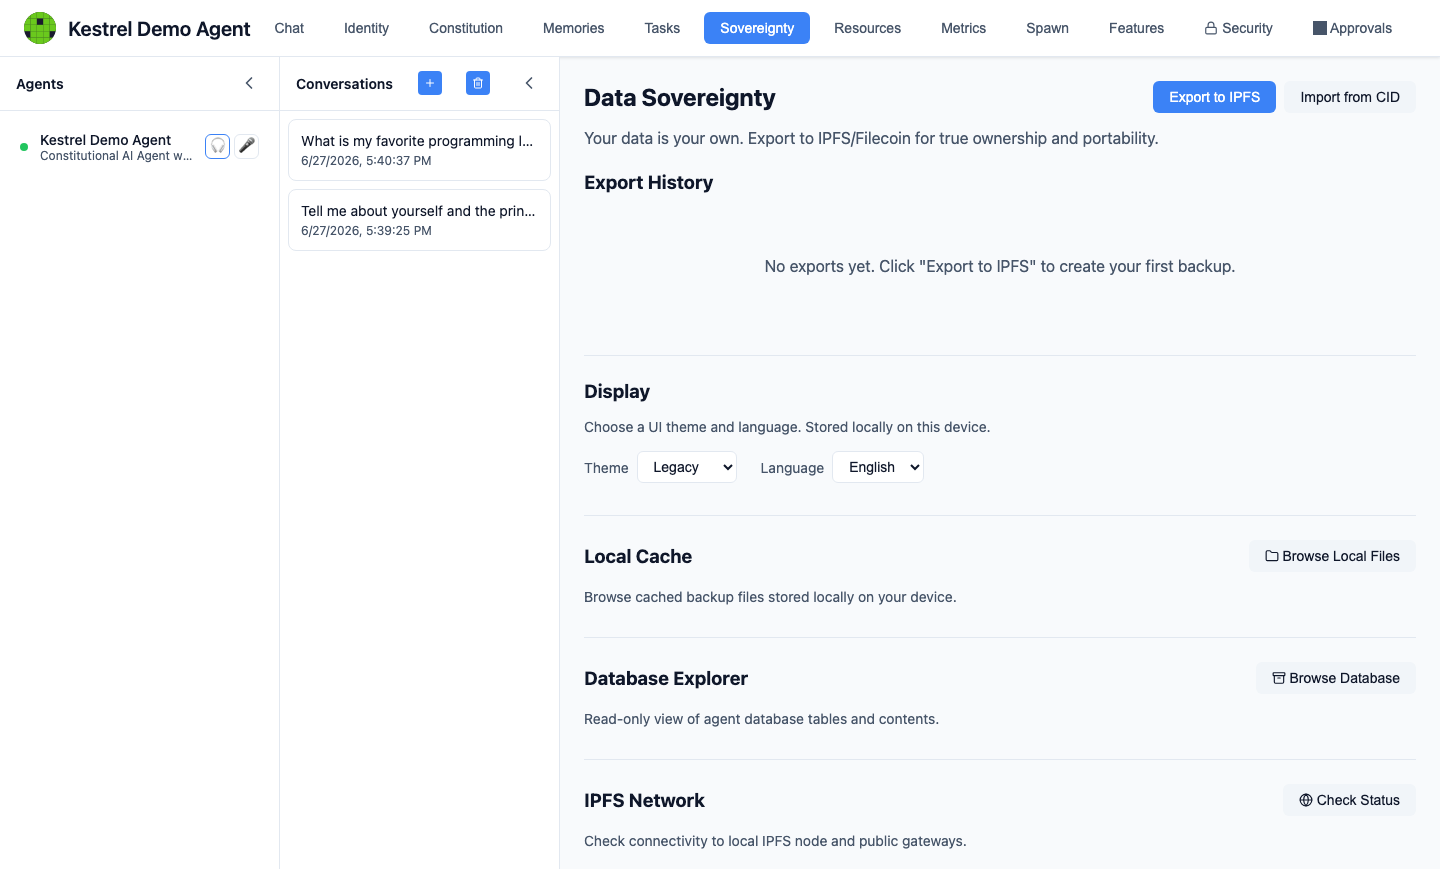Click the 'Constitutional AI Agent w...' subtitle
Screen dimensions: 1440x869
click(116, 156)
